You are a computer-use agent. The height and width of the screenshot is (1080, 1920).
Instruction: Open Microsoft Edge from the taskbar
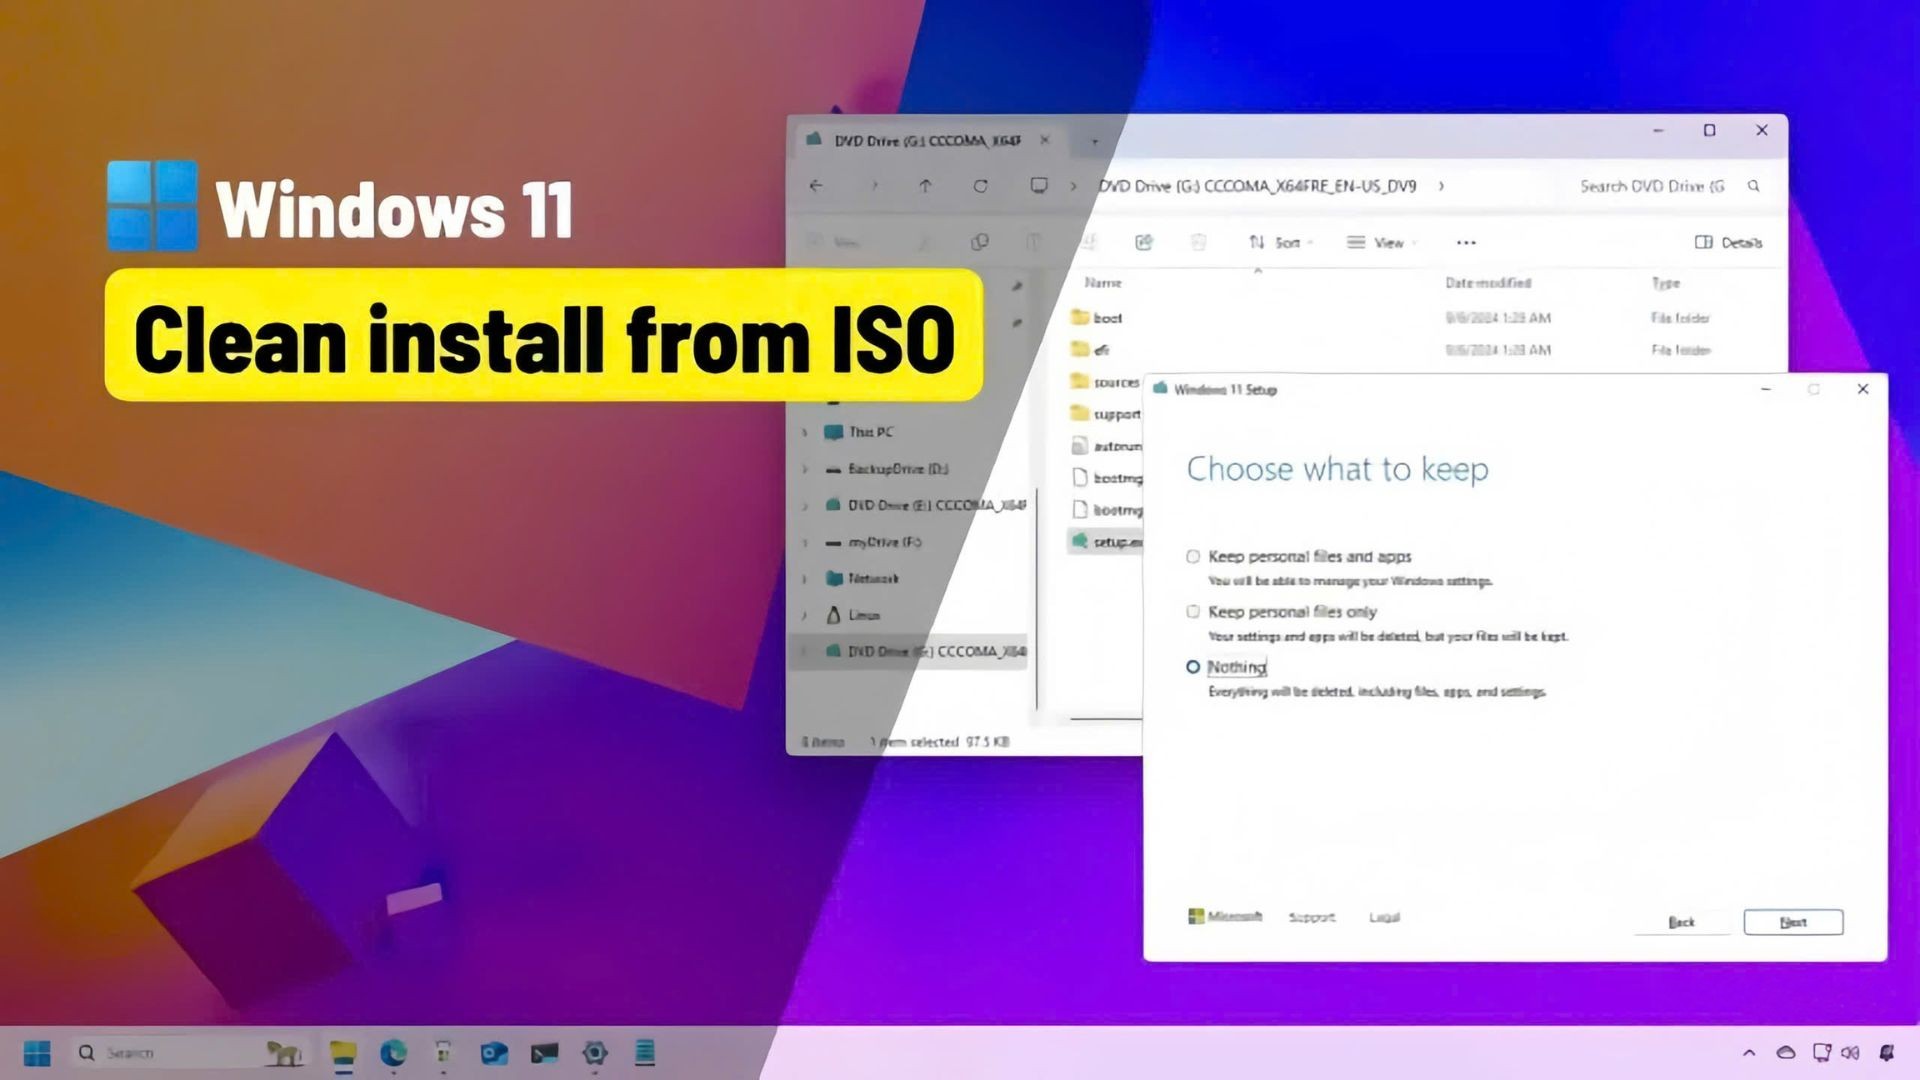[x=394, y=1053]
